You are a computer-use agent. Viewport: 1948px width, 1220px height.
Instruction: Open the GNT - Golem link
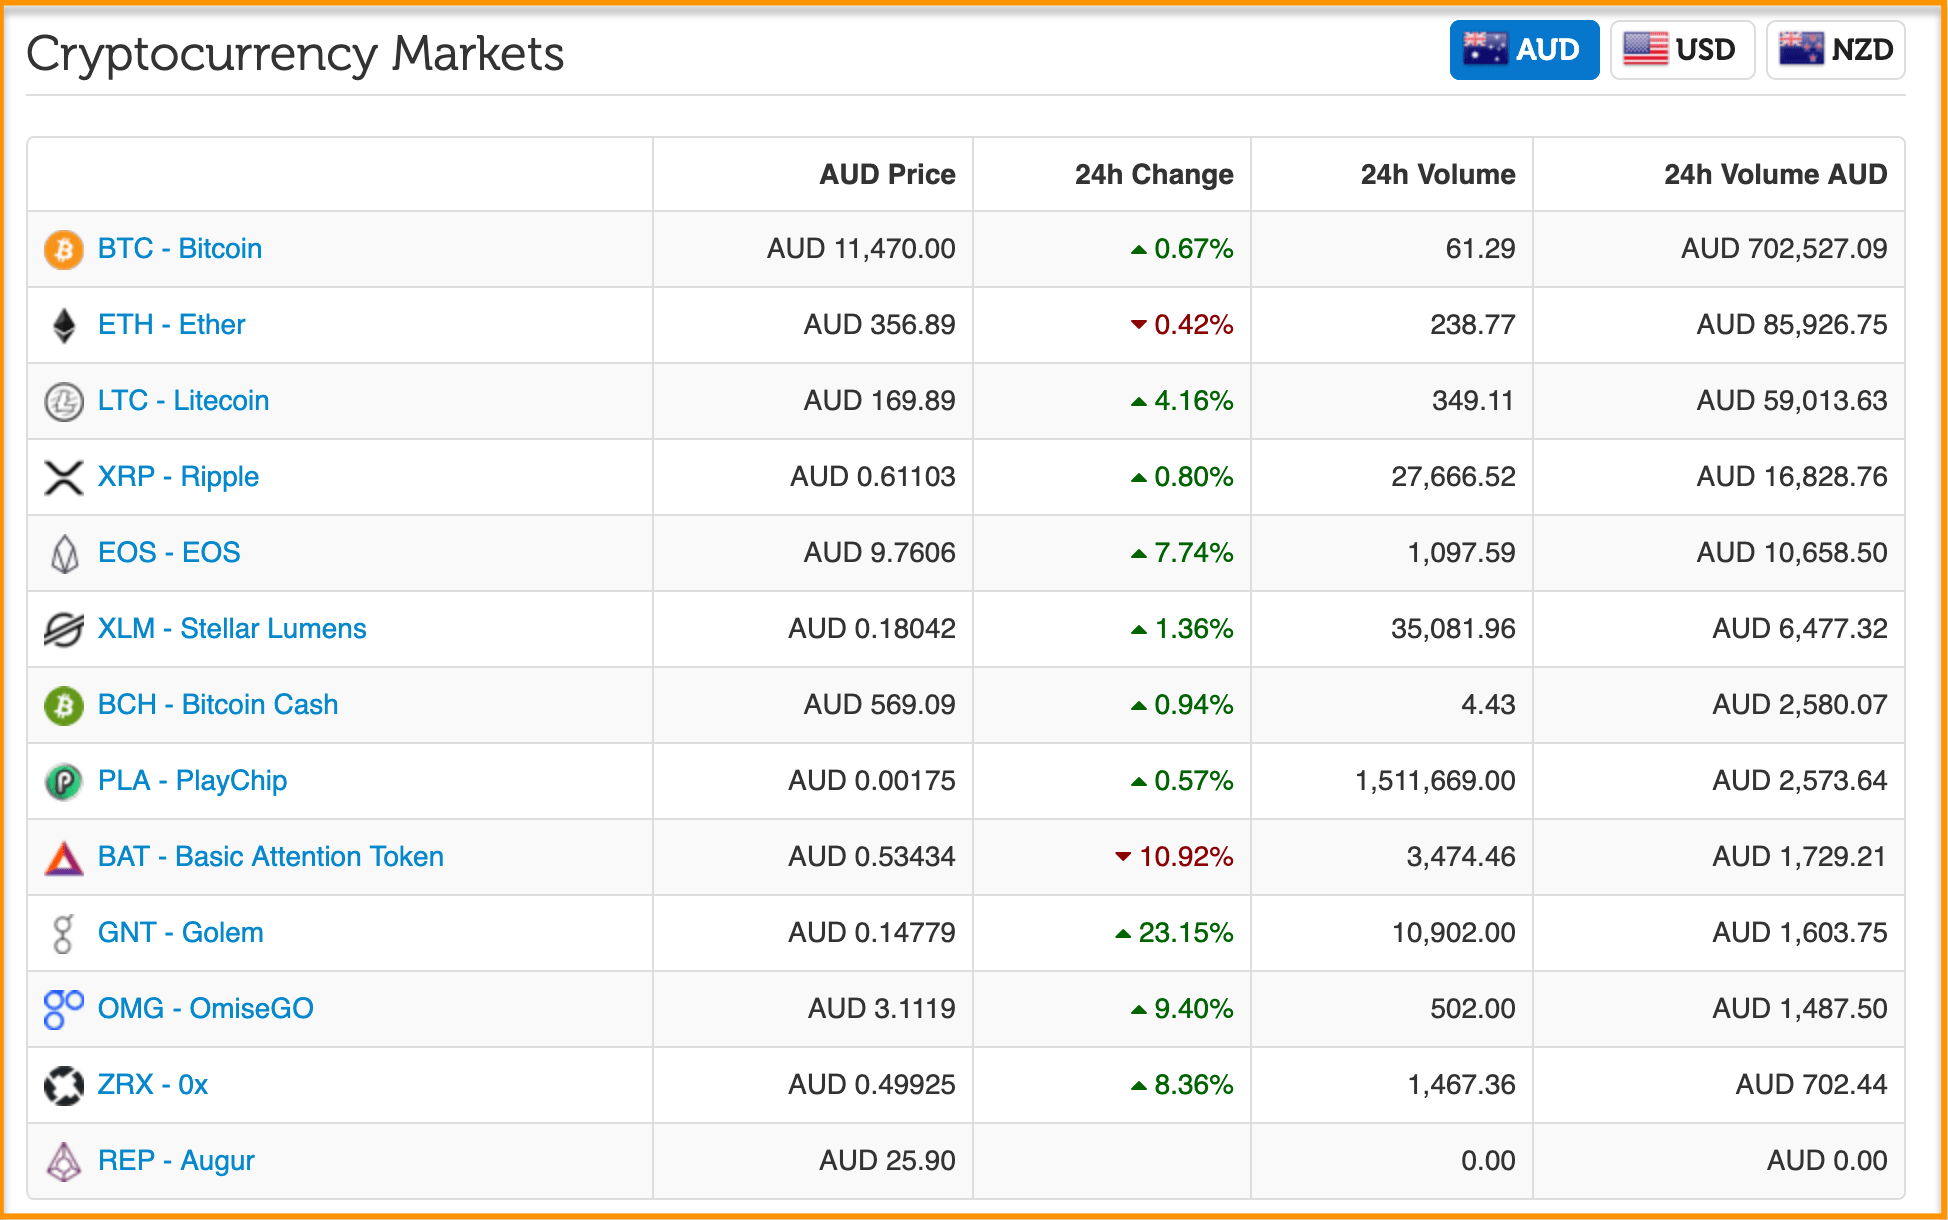181,932
